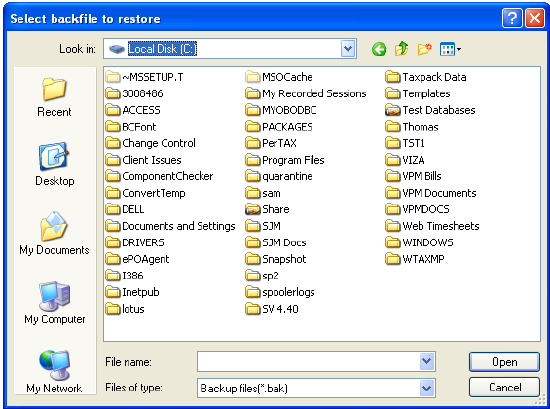Jump to My Network shortcut

pyautogui.click(x=54, y=371)
